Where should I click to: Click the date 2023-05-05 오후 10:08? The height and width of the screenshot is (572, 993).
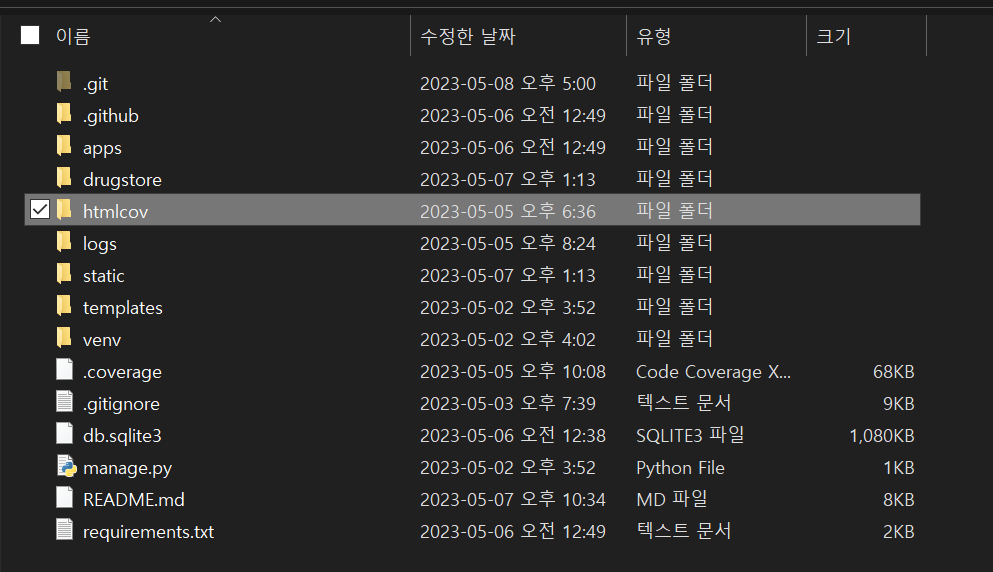coord(513,372)
